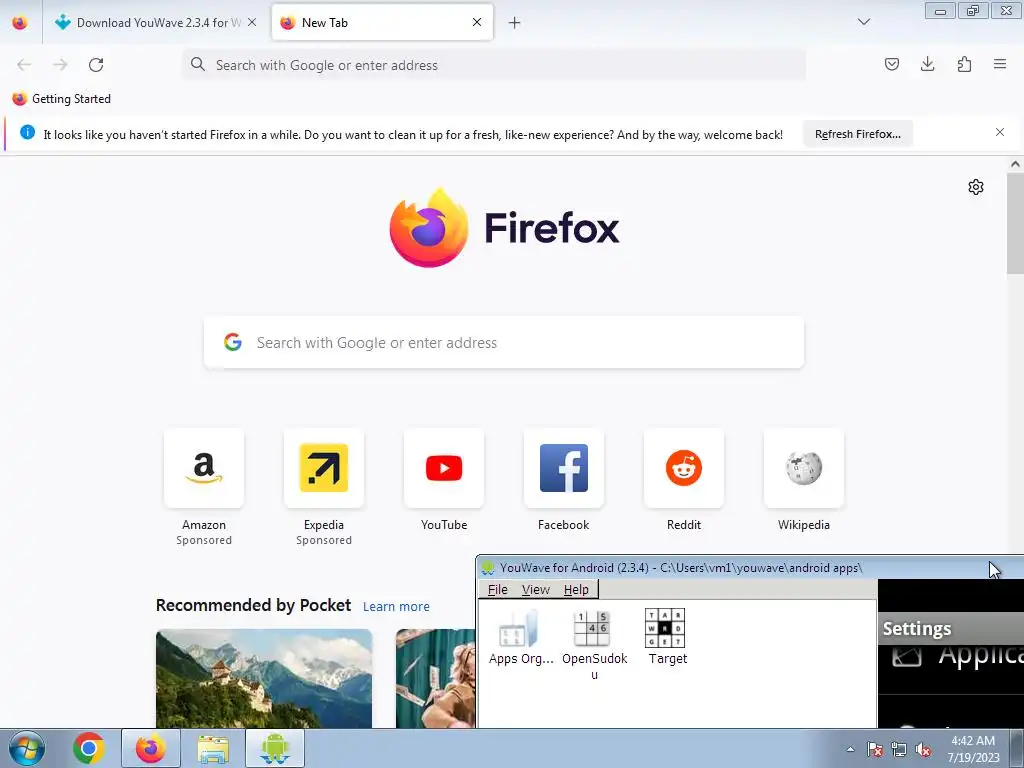Click the network tray icon
The height and width of the screenshot is (768, 1024).
coord(899,750)
